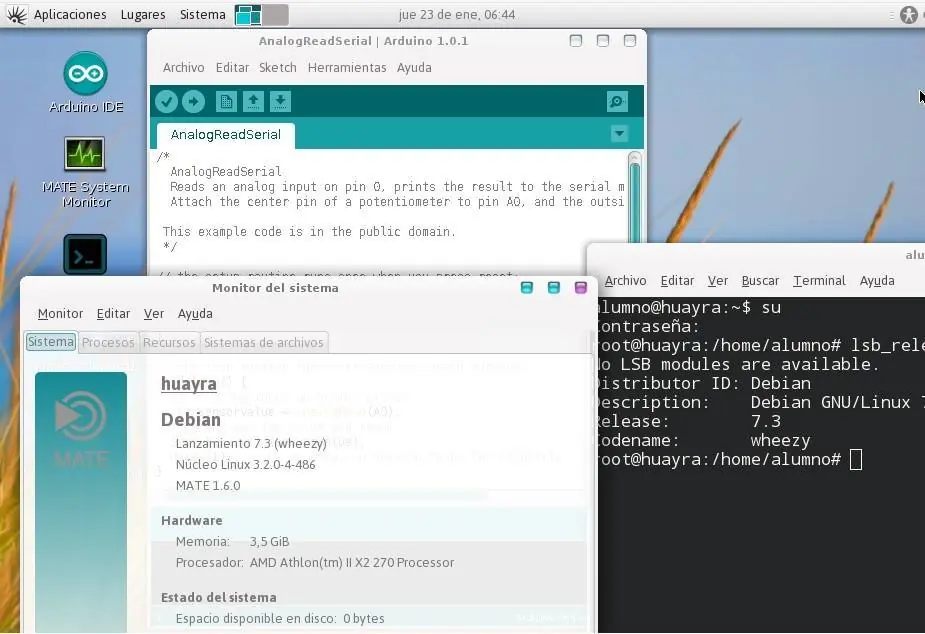Open the terminal desktop icon

coord(85,255)
